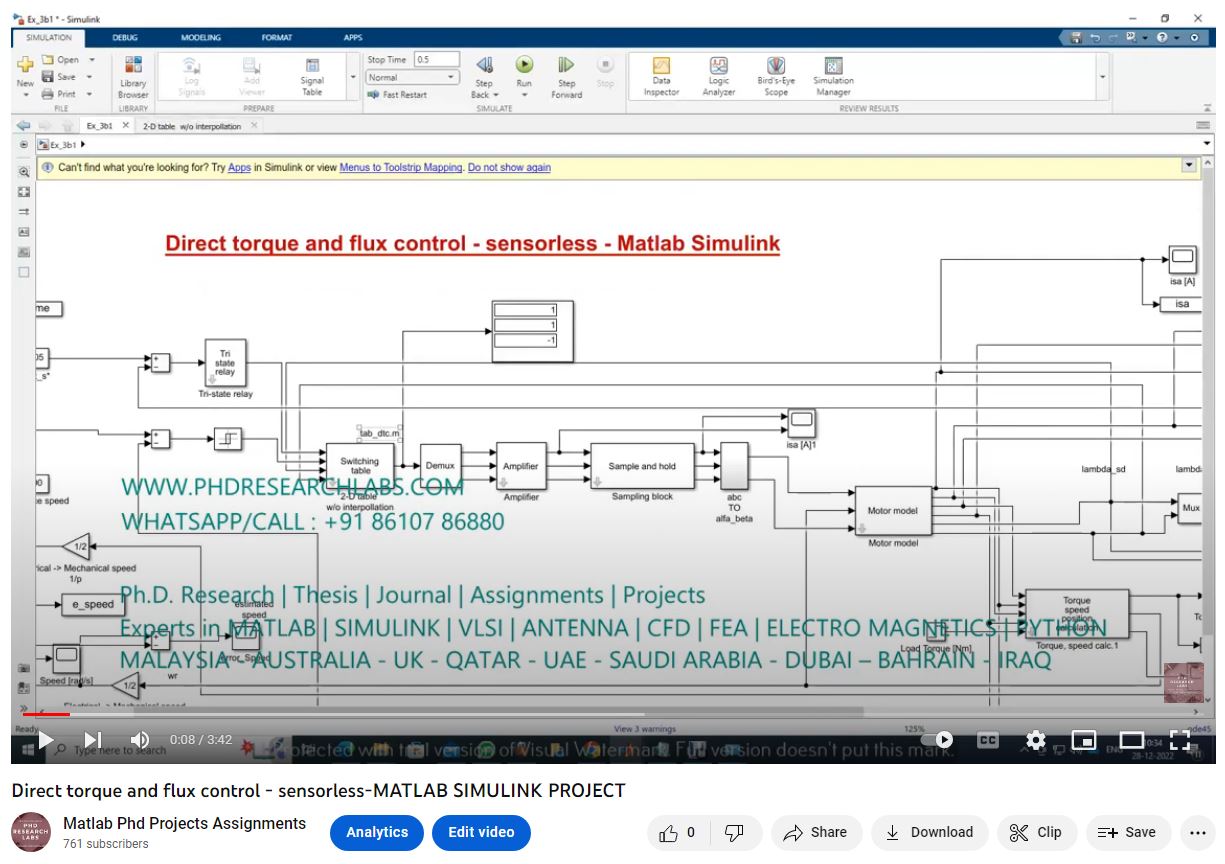Screen dimensions: 1225x864
Task: Expand the REVIEW RESULTS gallery arrow
Action: pos(1103,77)
